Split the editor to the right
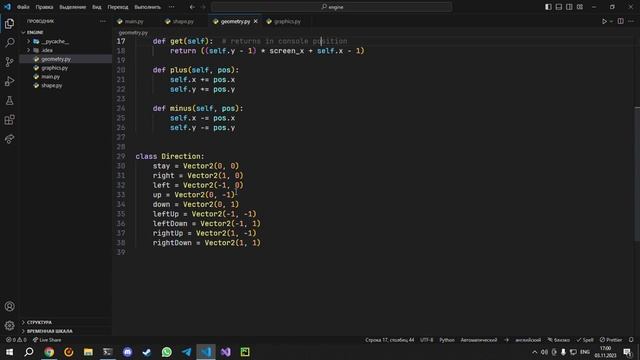This screenshot has height=360, width=640. [x=620, y=21]
